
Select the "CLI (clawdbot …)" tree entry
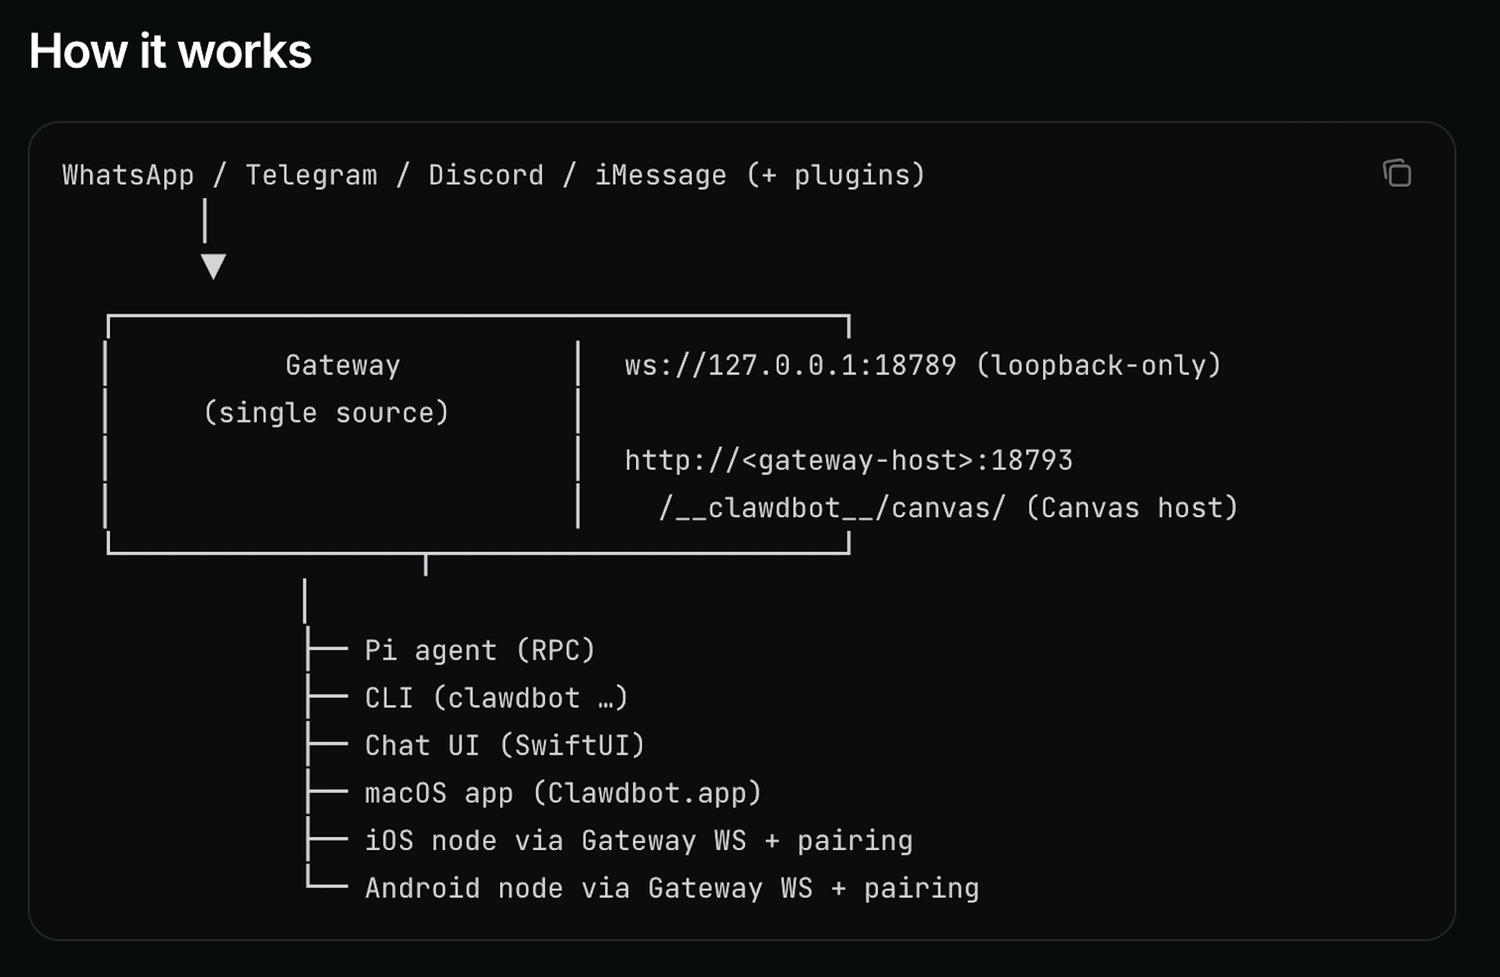tap(496, 698)
